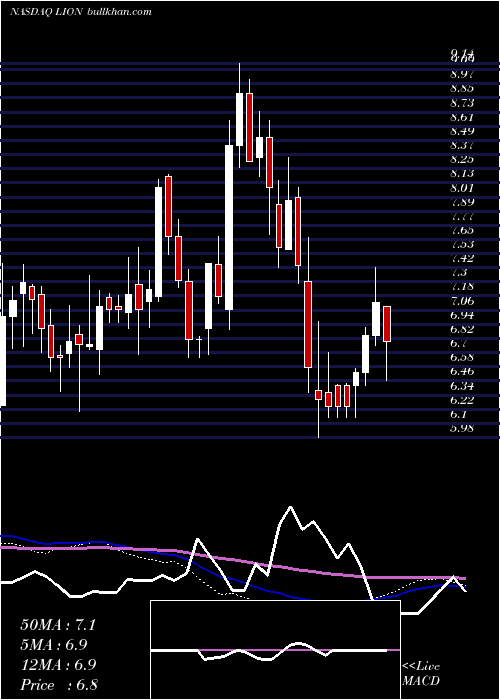Screen dimensions: 500x700
Task: Select the 7.65 price axis label
Action: (462, 230)
